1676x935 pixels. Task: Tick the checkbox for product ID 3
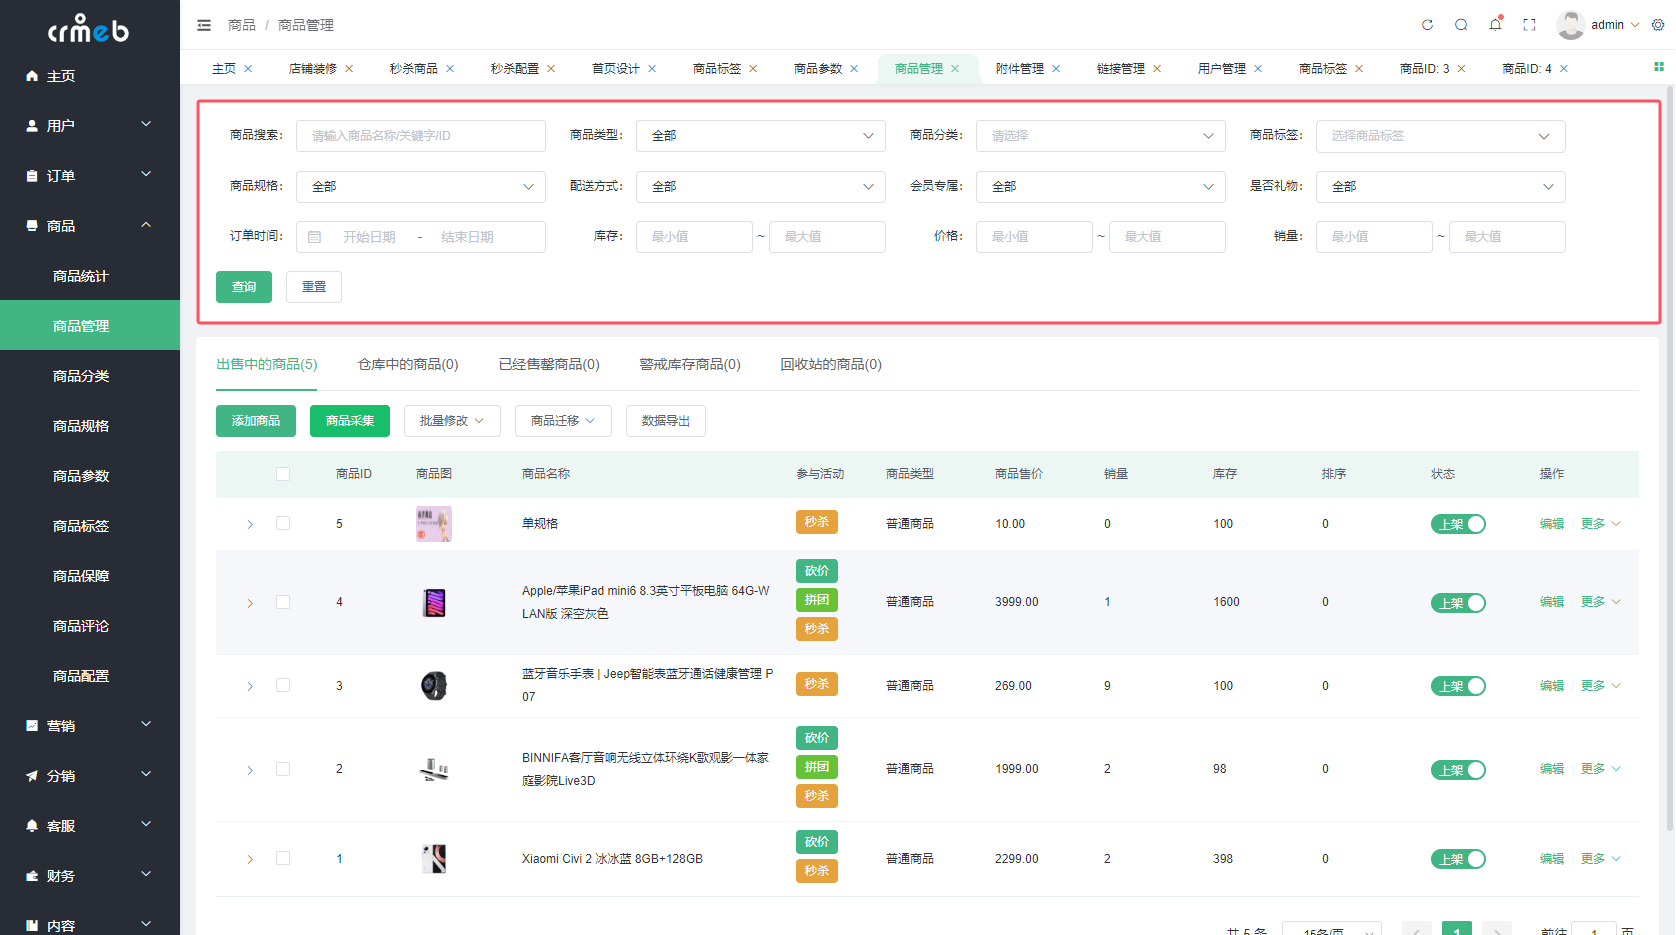coord(283,685)
